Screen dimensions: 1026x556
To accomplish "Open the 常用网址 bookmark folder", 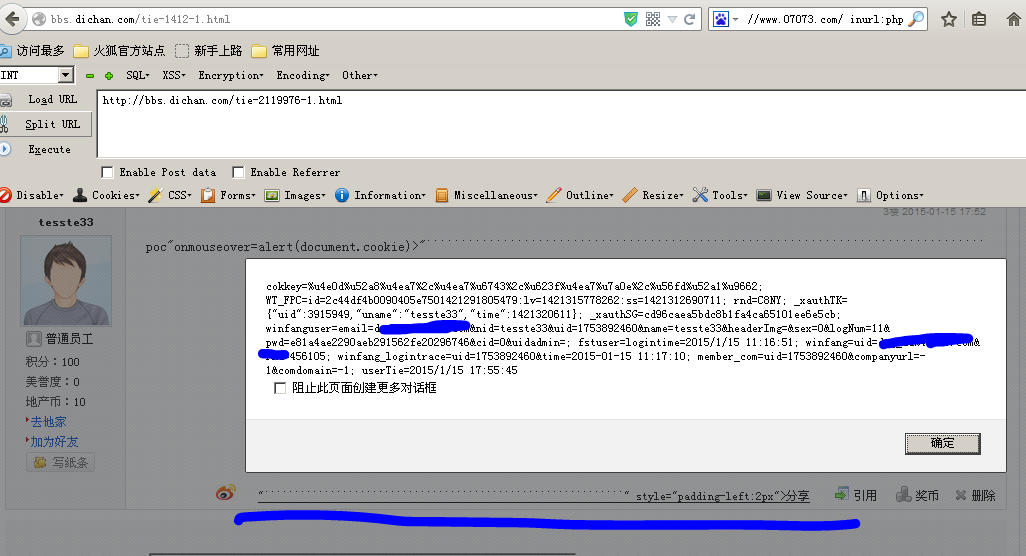I will (286, 50).
